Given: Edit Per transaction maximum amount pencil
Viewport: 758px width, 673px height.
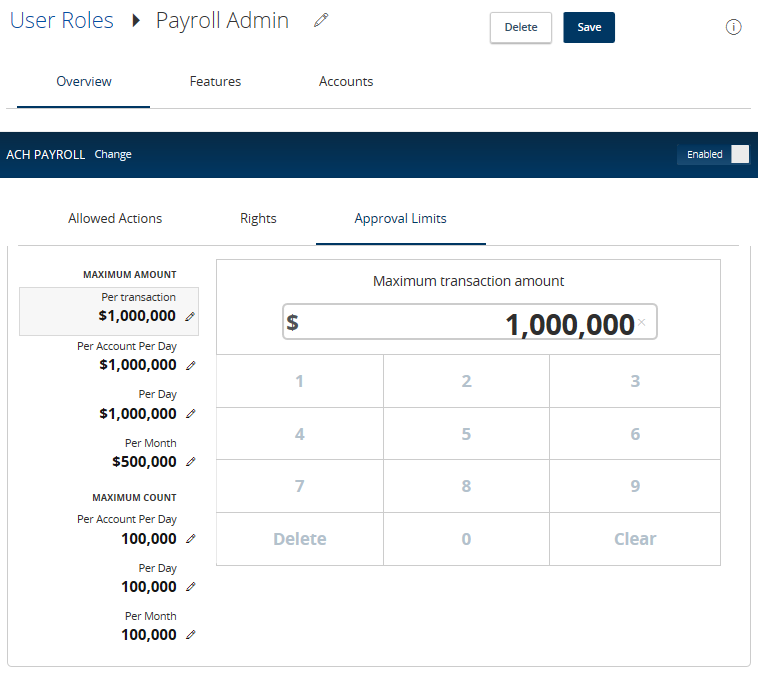Looking at the screenshot, I should tap(190, 317).
